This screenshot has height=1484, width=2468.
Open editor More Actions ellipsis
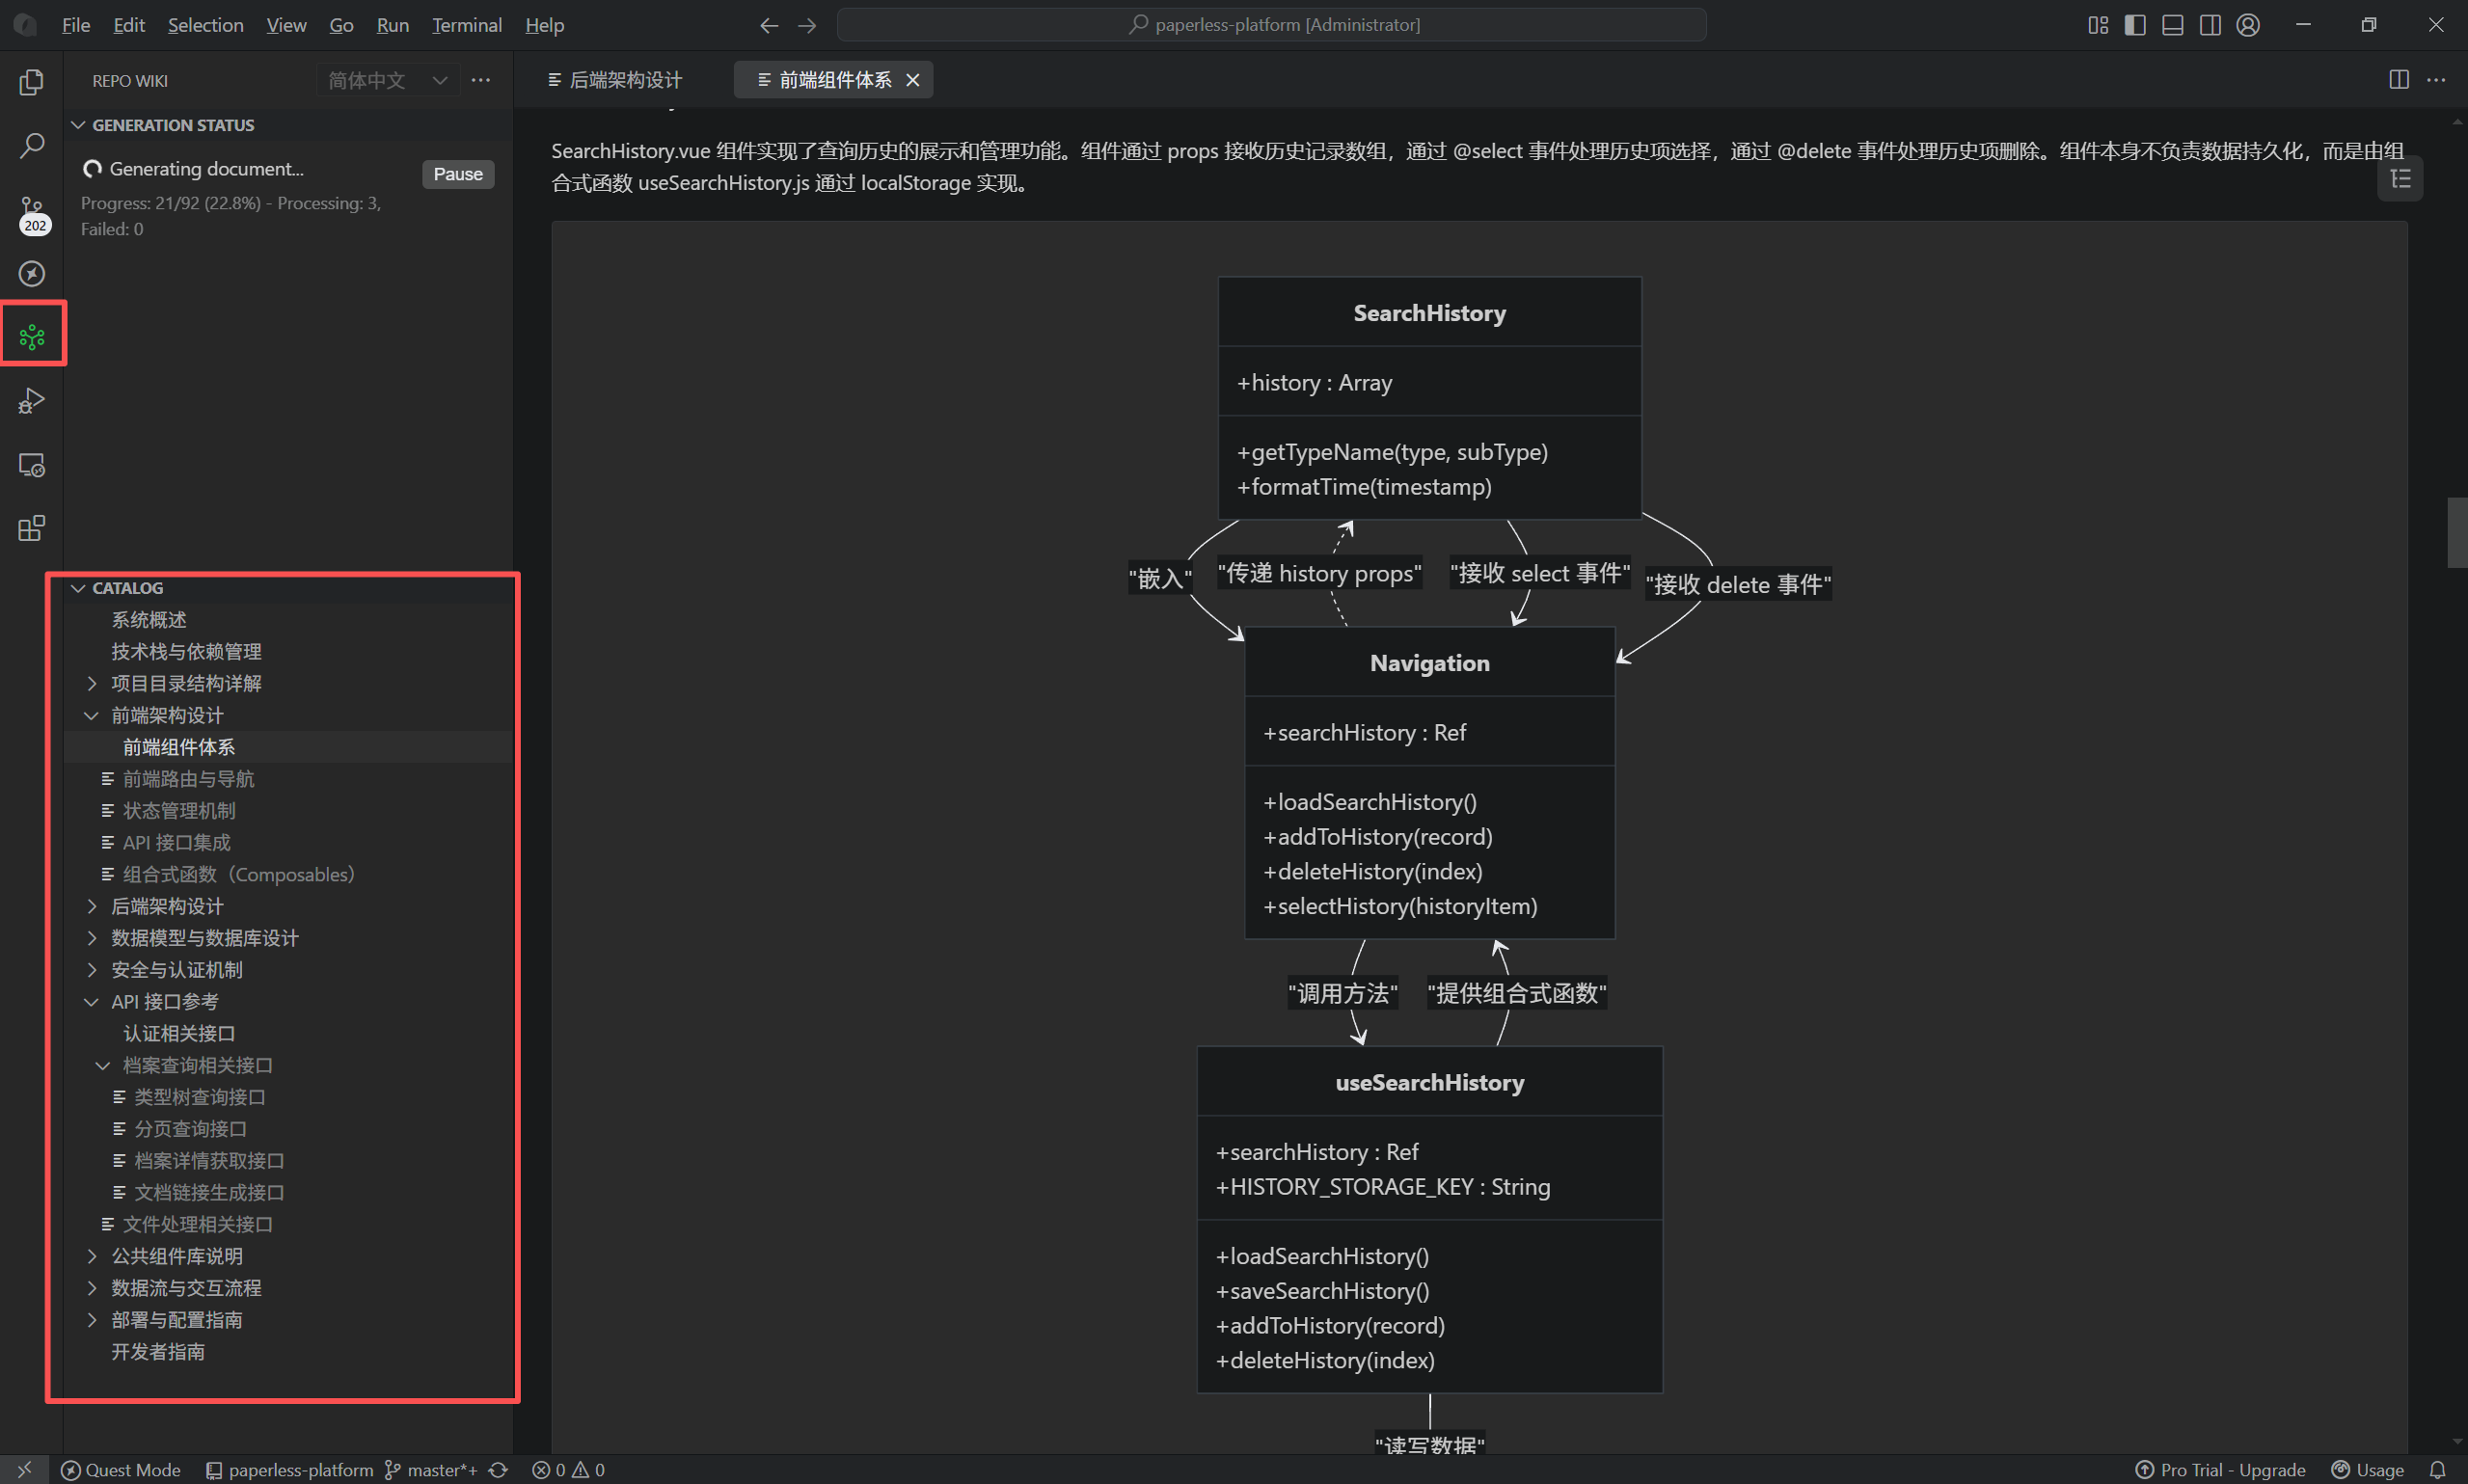coord(2436,80)
